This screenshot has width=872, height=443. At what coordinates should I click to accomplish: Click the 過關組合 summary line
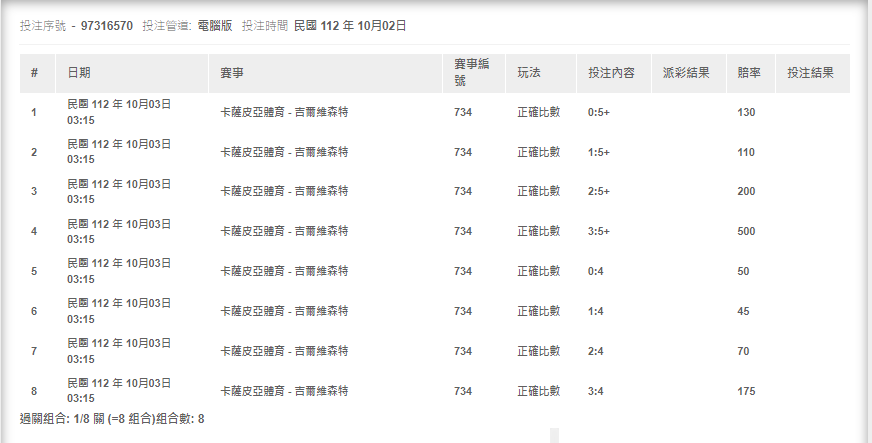(x=112, y=419)
